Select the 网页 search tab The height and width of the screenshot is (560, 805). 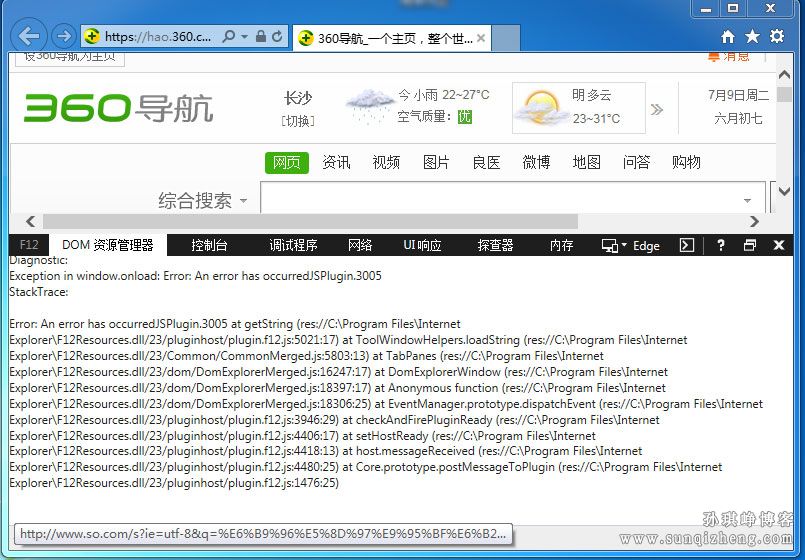287,163
